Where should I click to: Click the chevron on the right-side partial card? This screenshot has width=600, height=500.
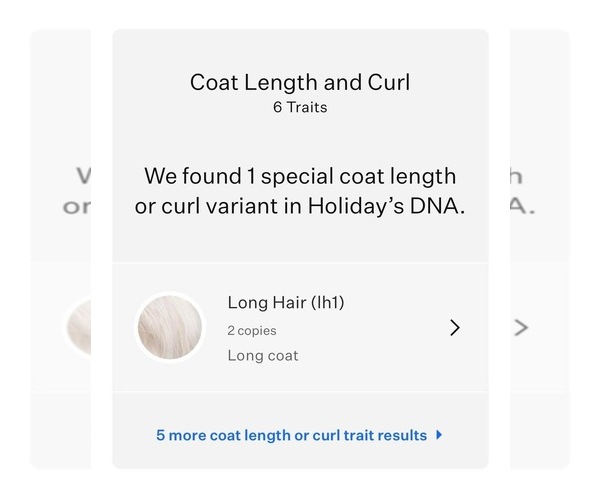520,327
